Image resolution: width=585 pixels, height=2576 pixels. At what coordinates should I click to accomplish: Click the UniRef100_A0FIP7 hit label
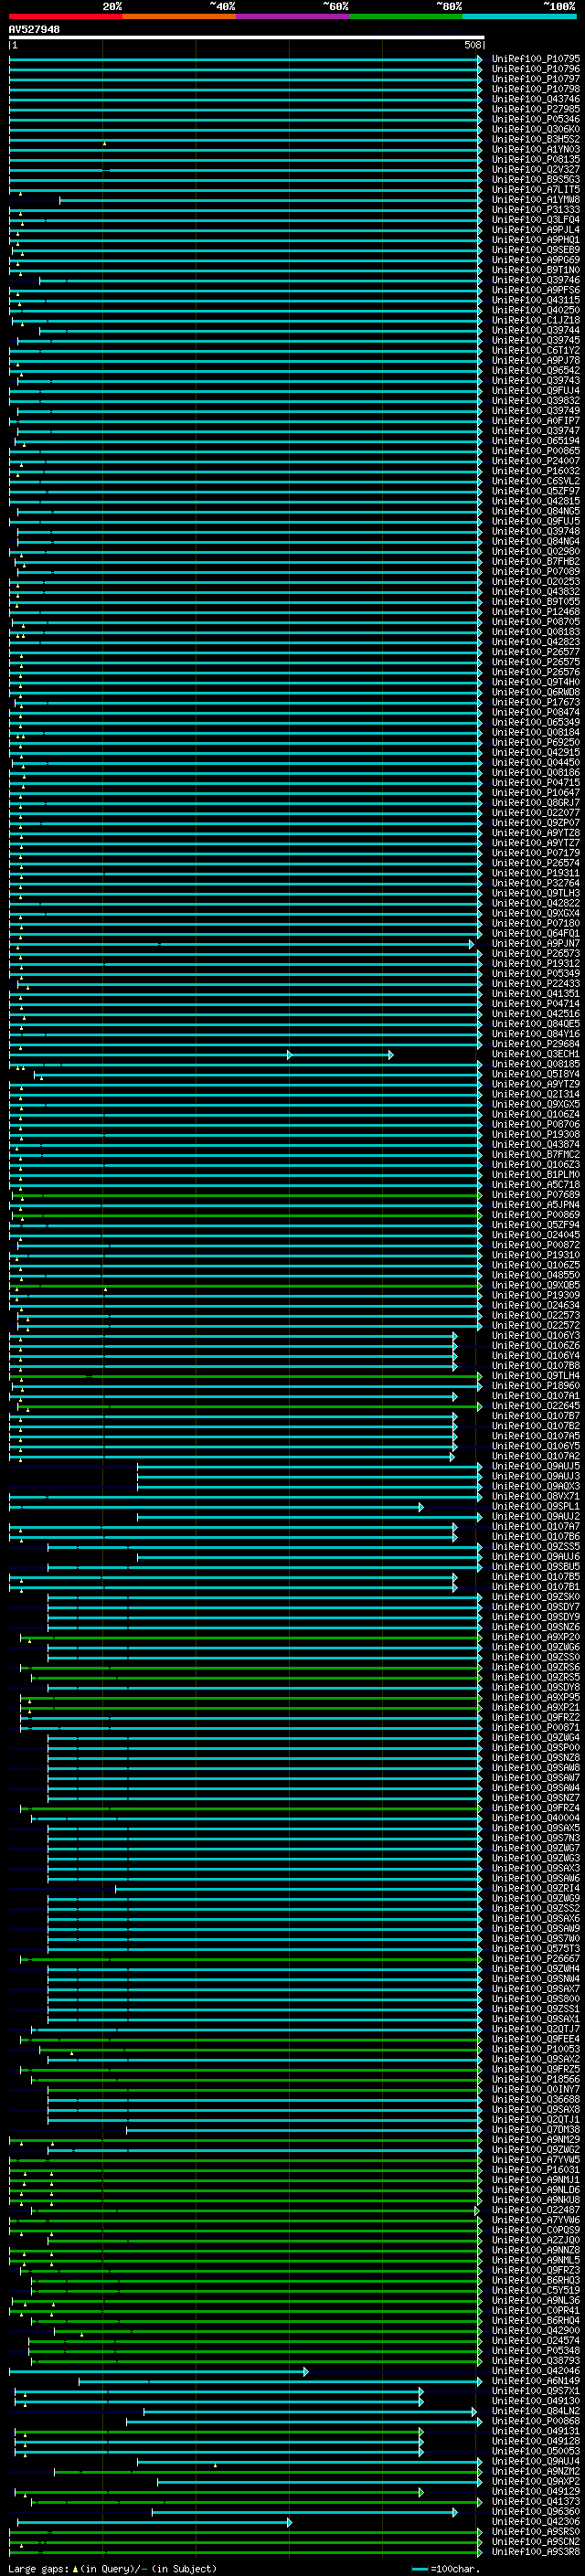point(536,421)
